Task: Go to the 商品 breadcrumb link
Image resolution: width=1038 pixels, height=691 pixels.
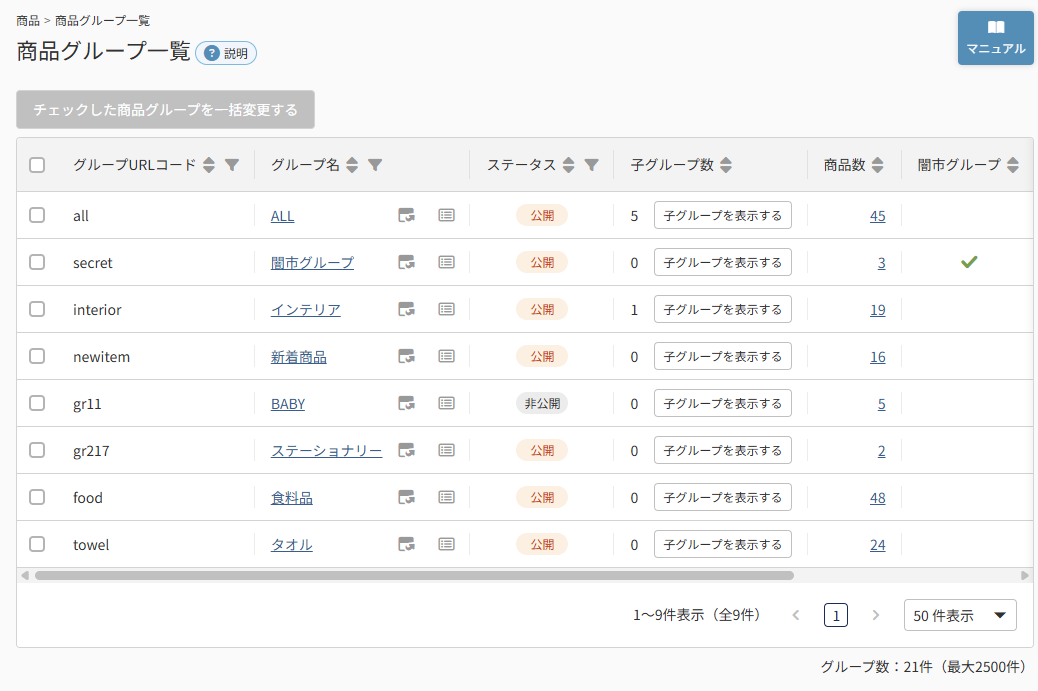Action: [28, 21]
